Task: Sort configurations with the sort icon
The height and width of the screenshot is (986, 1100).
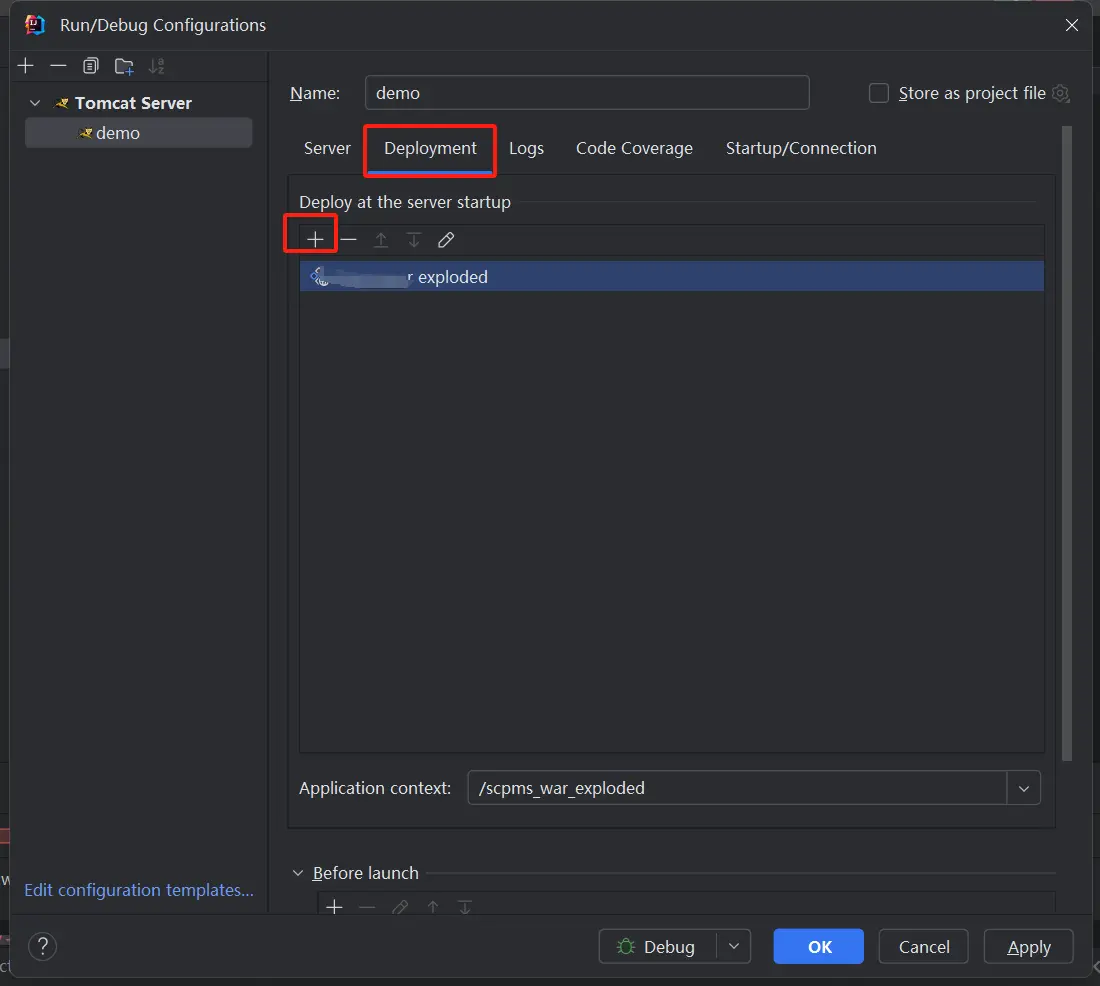Action: tap(156, 66)
